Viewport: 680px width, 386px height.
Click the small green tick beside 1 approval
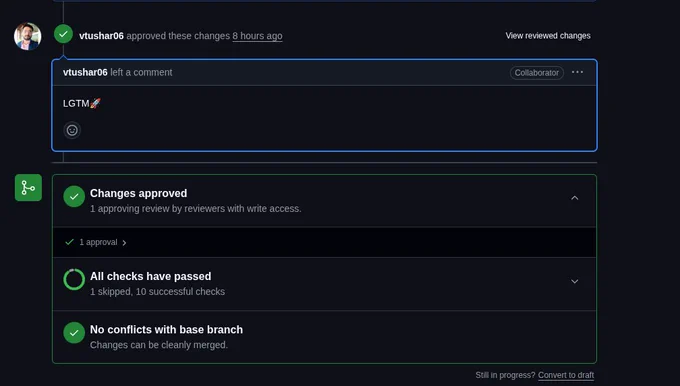click(x=69, y=242)
